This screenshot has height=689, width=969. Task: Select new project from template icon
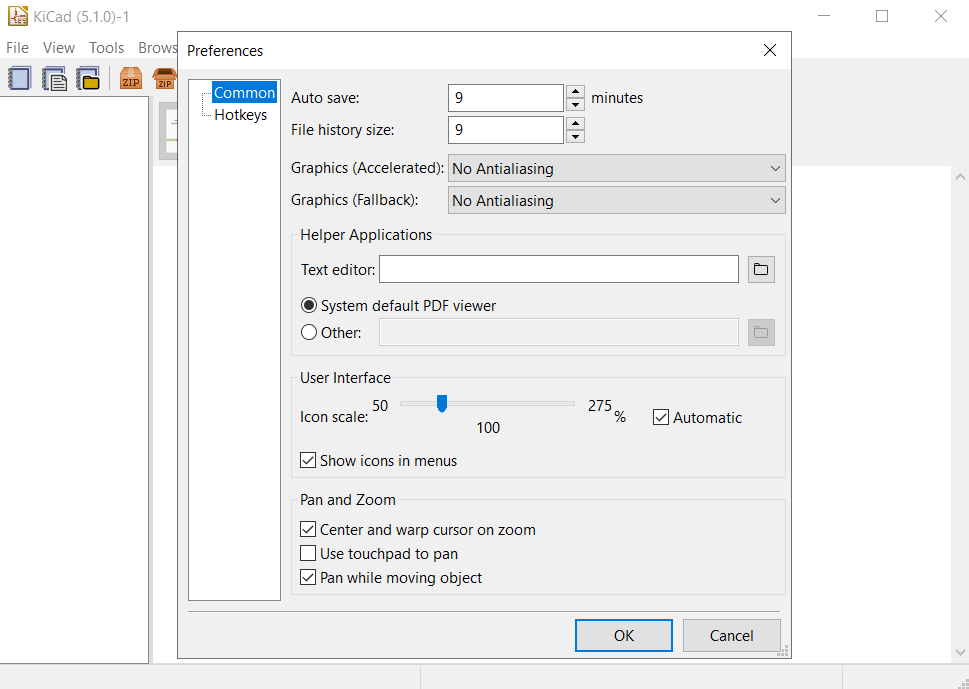pos(53,78)
